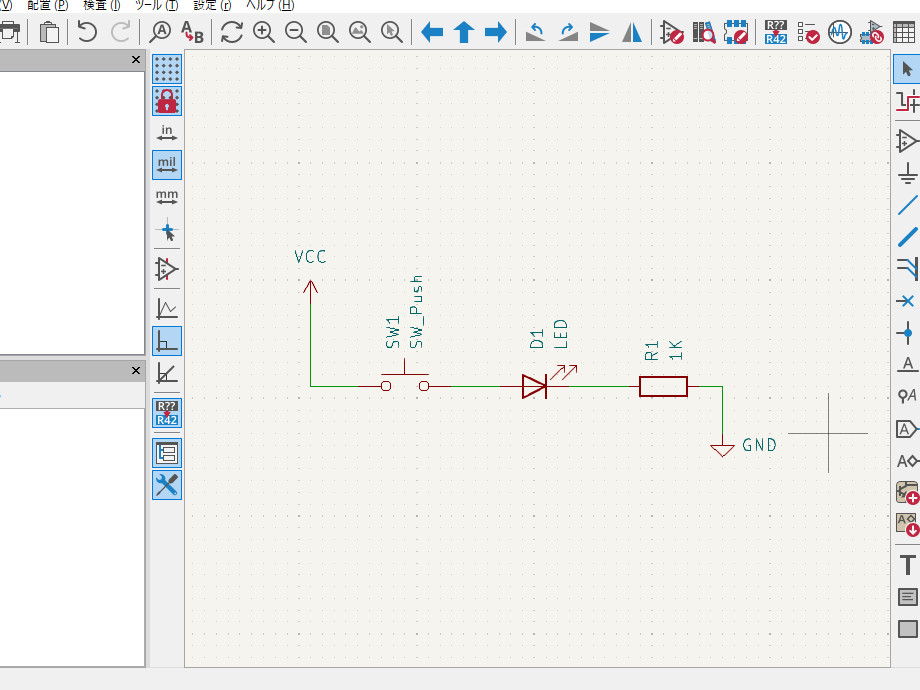
Task: Click the Undo arrow in the top toolbar
Action: (x=87, y=32)
